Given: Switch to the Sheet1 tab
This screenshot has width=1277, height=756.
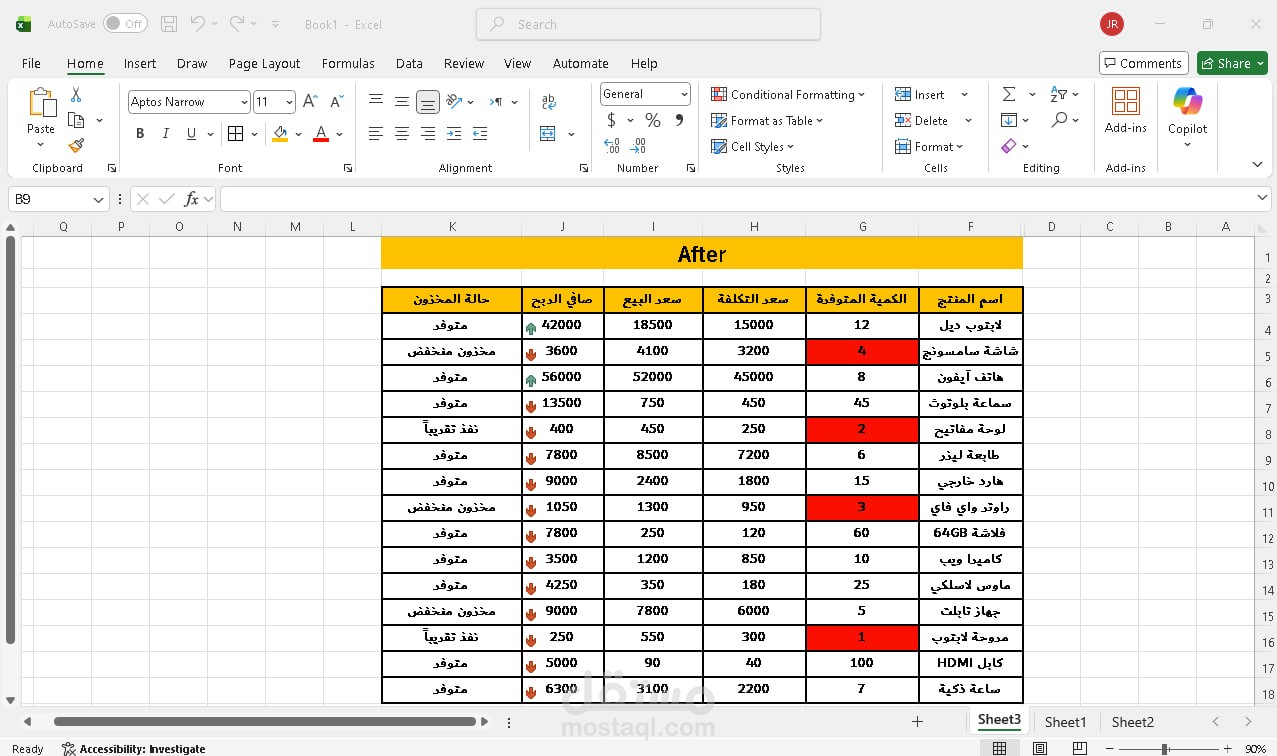Looking at the screenshot, I should point(1065,722).
